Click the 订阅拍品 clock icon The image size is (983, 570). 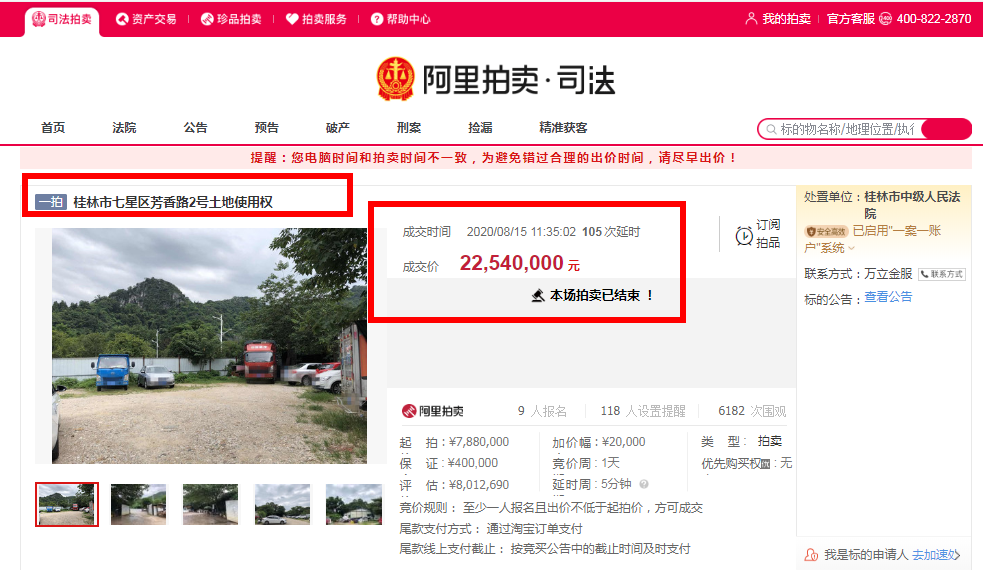pyautogui.click(x=744, y=236)
